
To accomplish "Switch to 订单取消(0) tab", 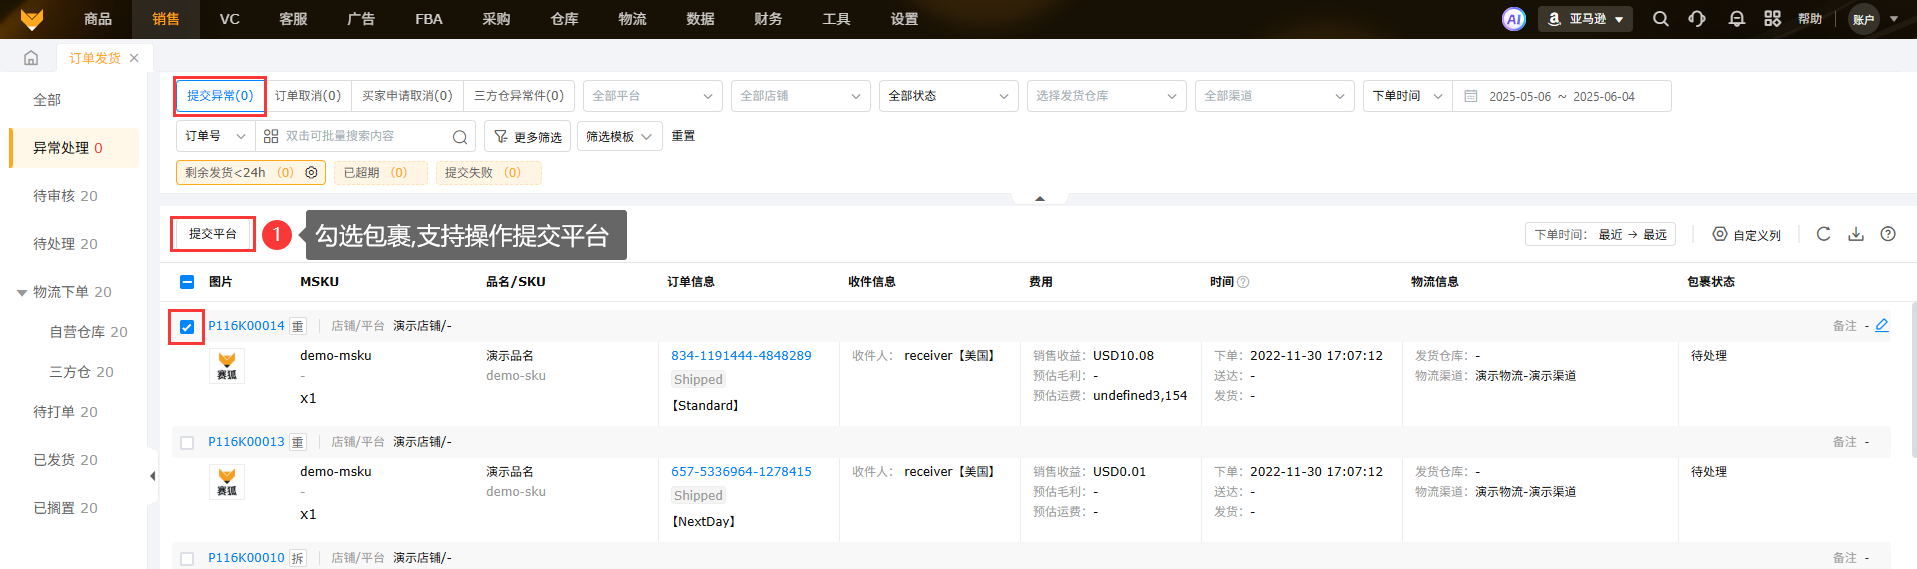I will (x=308, y=96).
